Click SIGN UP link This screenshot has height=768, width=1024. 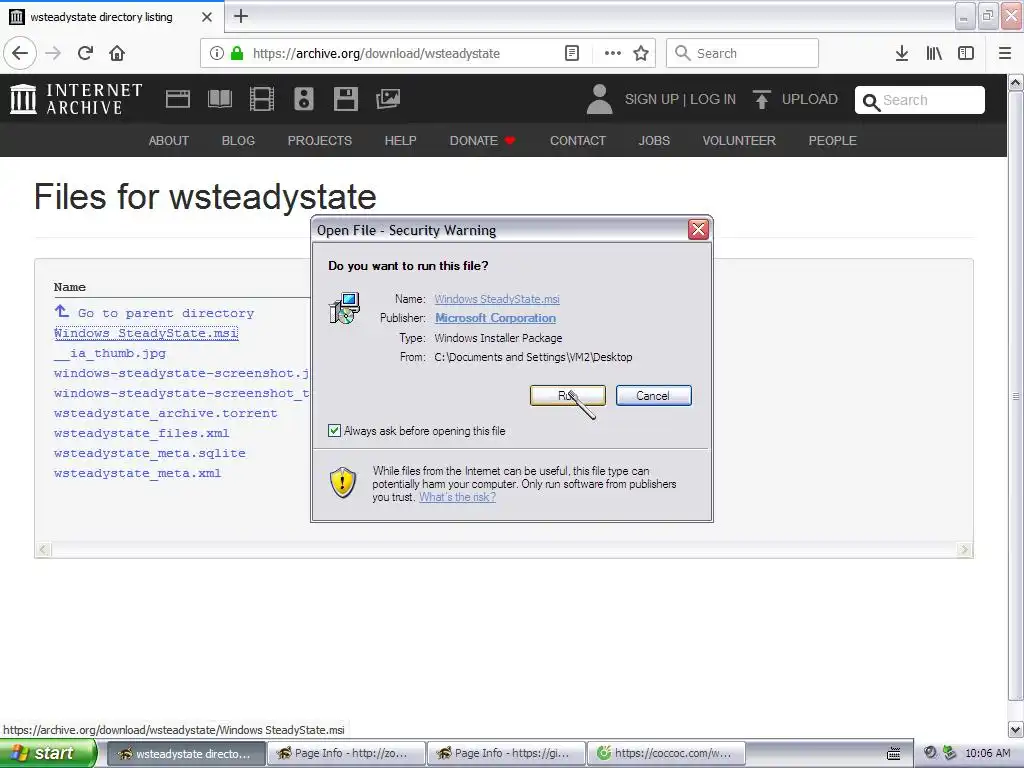(652, 99)
